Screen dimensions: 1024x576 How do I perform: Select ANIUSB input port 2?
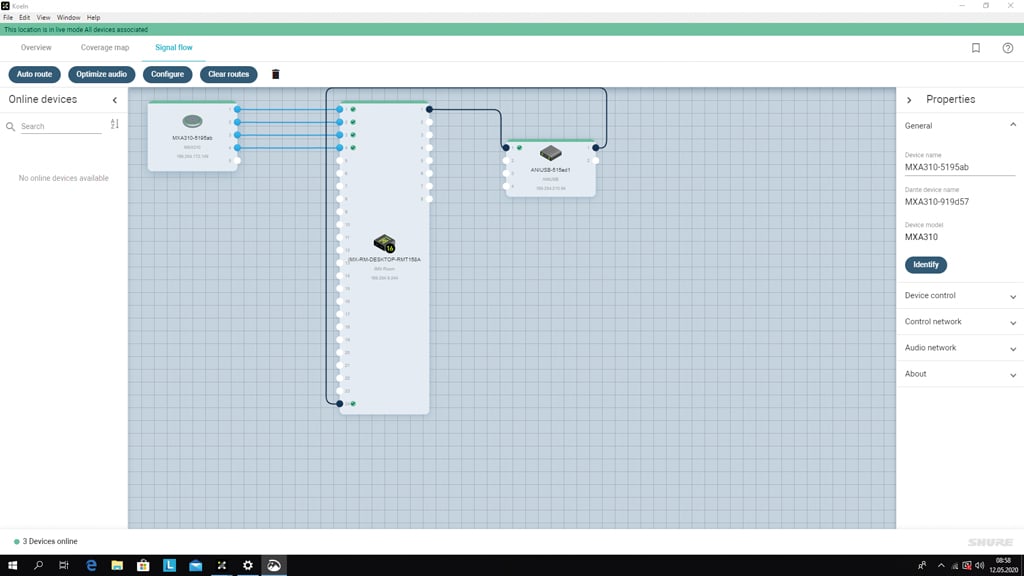point(506,161)
